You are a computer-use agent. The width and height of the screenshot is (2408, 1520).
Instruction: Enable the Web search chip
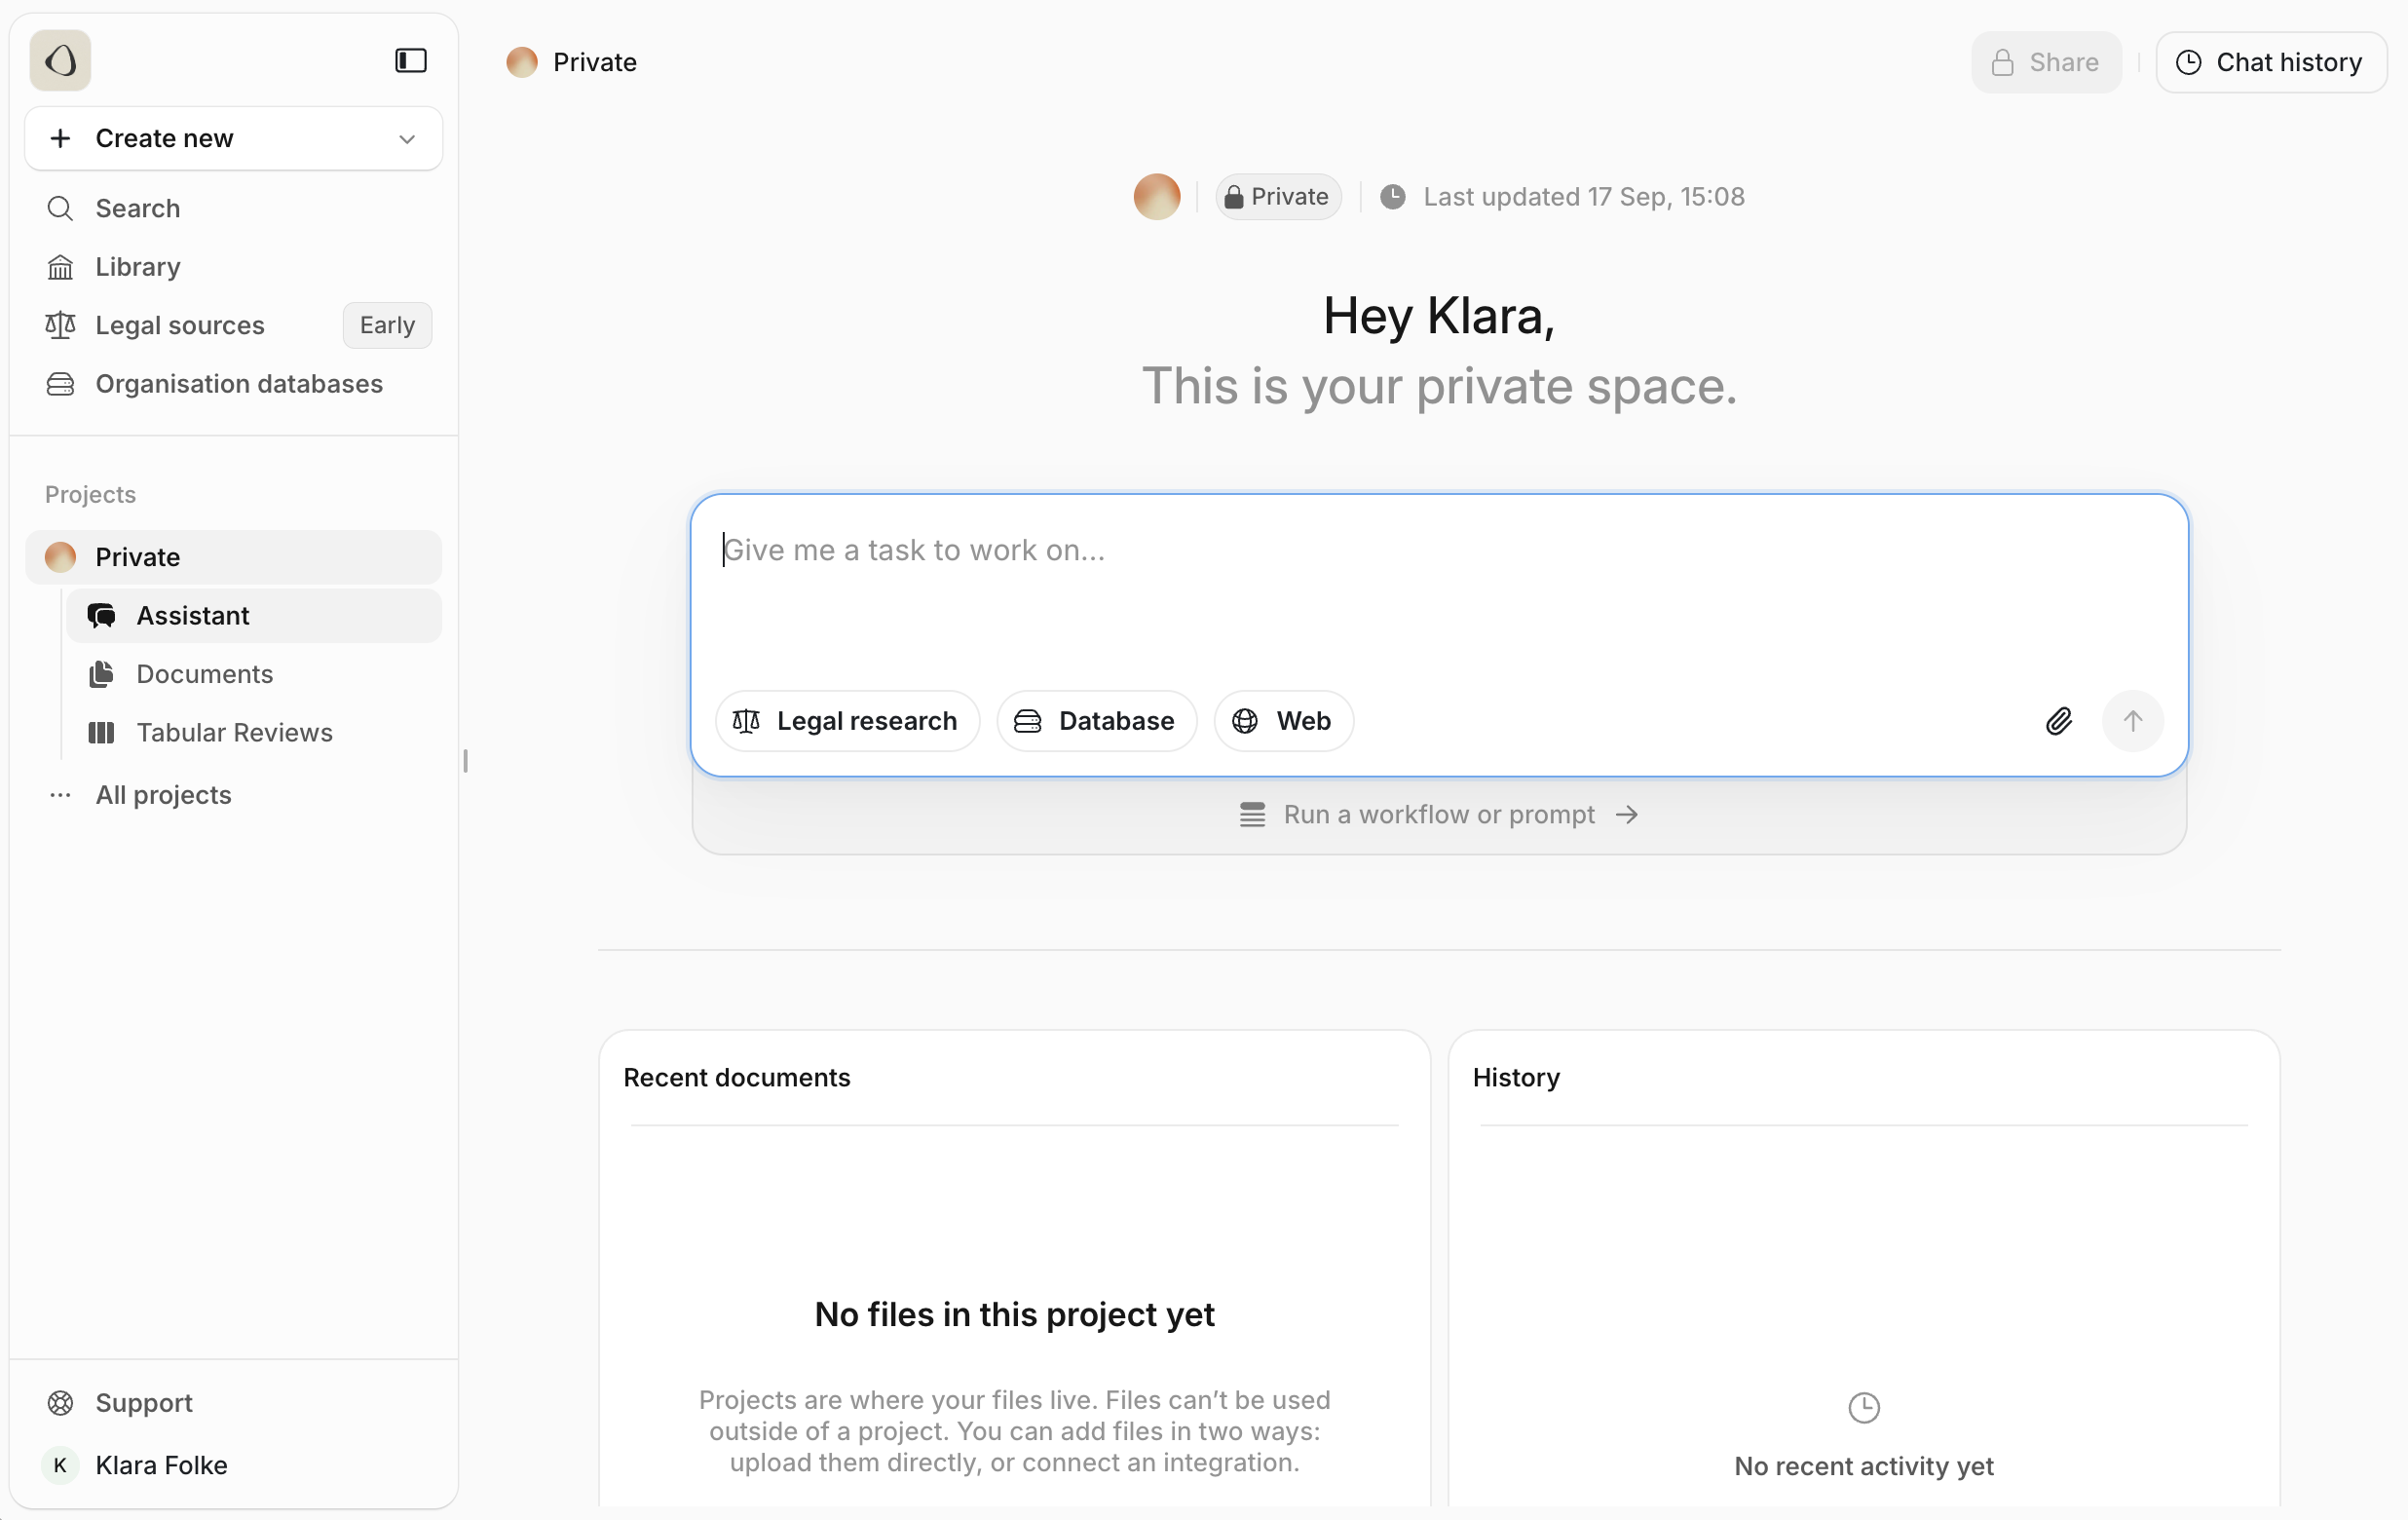1283,721
